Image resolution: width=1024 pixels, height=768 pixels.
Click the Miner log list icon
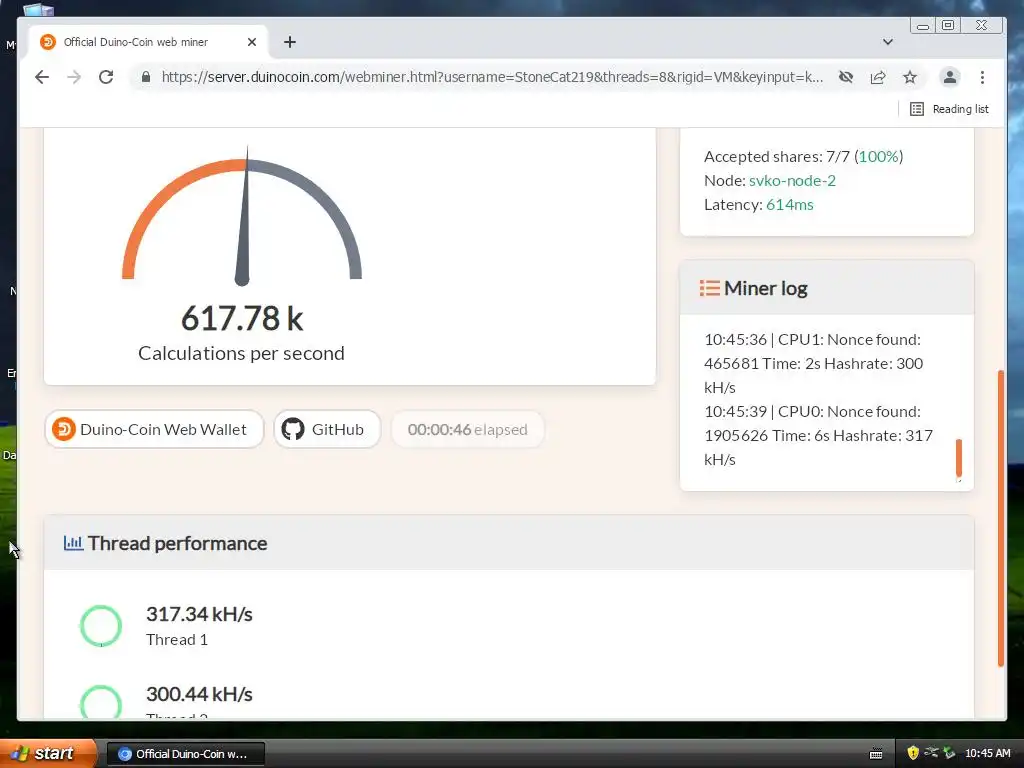709,288
